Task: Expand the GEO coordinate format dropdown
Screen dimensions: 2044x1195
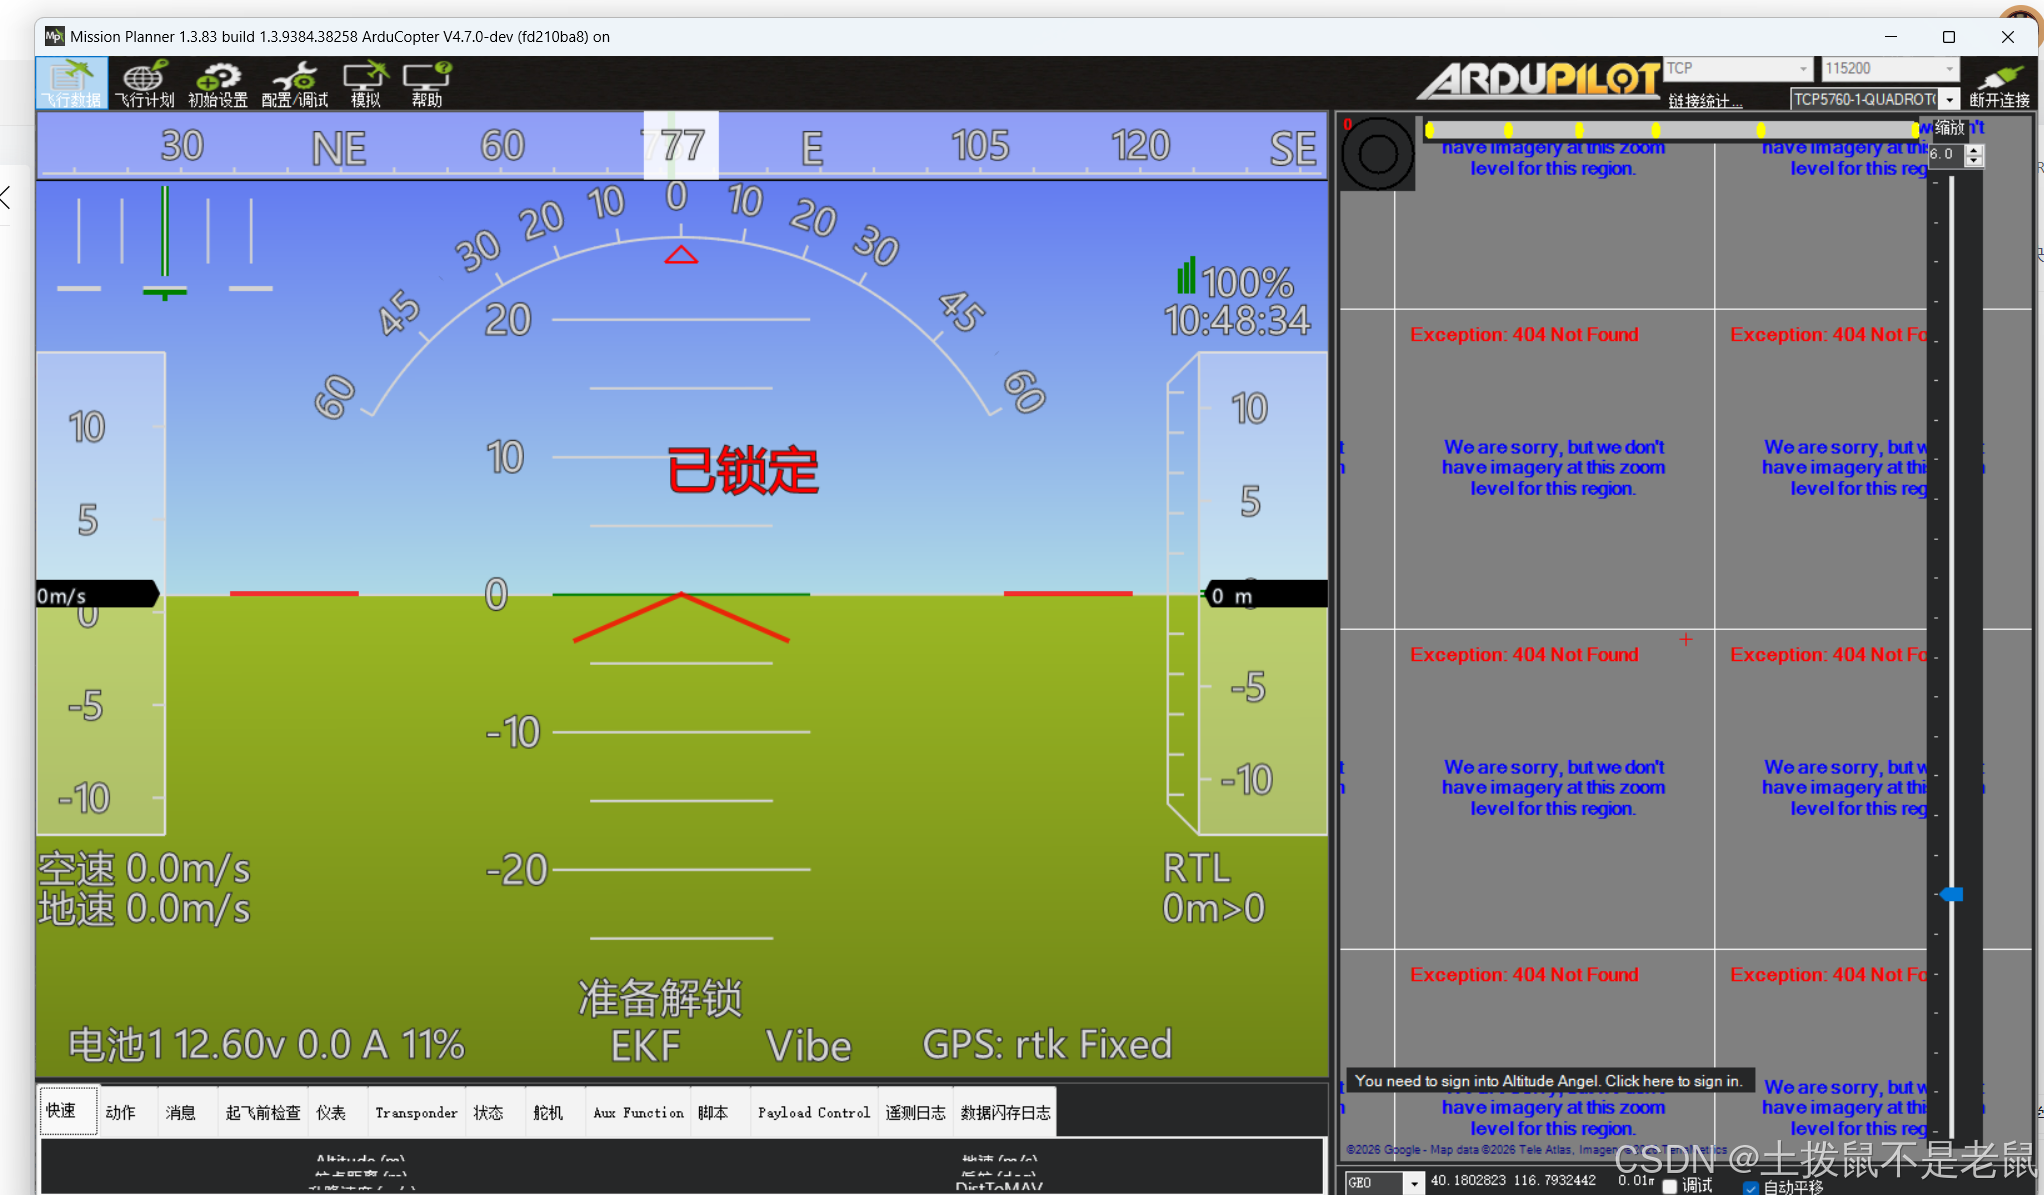Action: click(x=1413, y=1183)
